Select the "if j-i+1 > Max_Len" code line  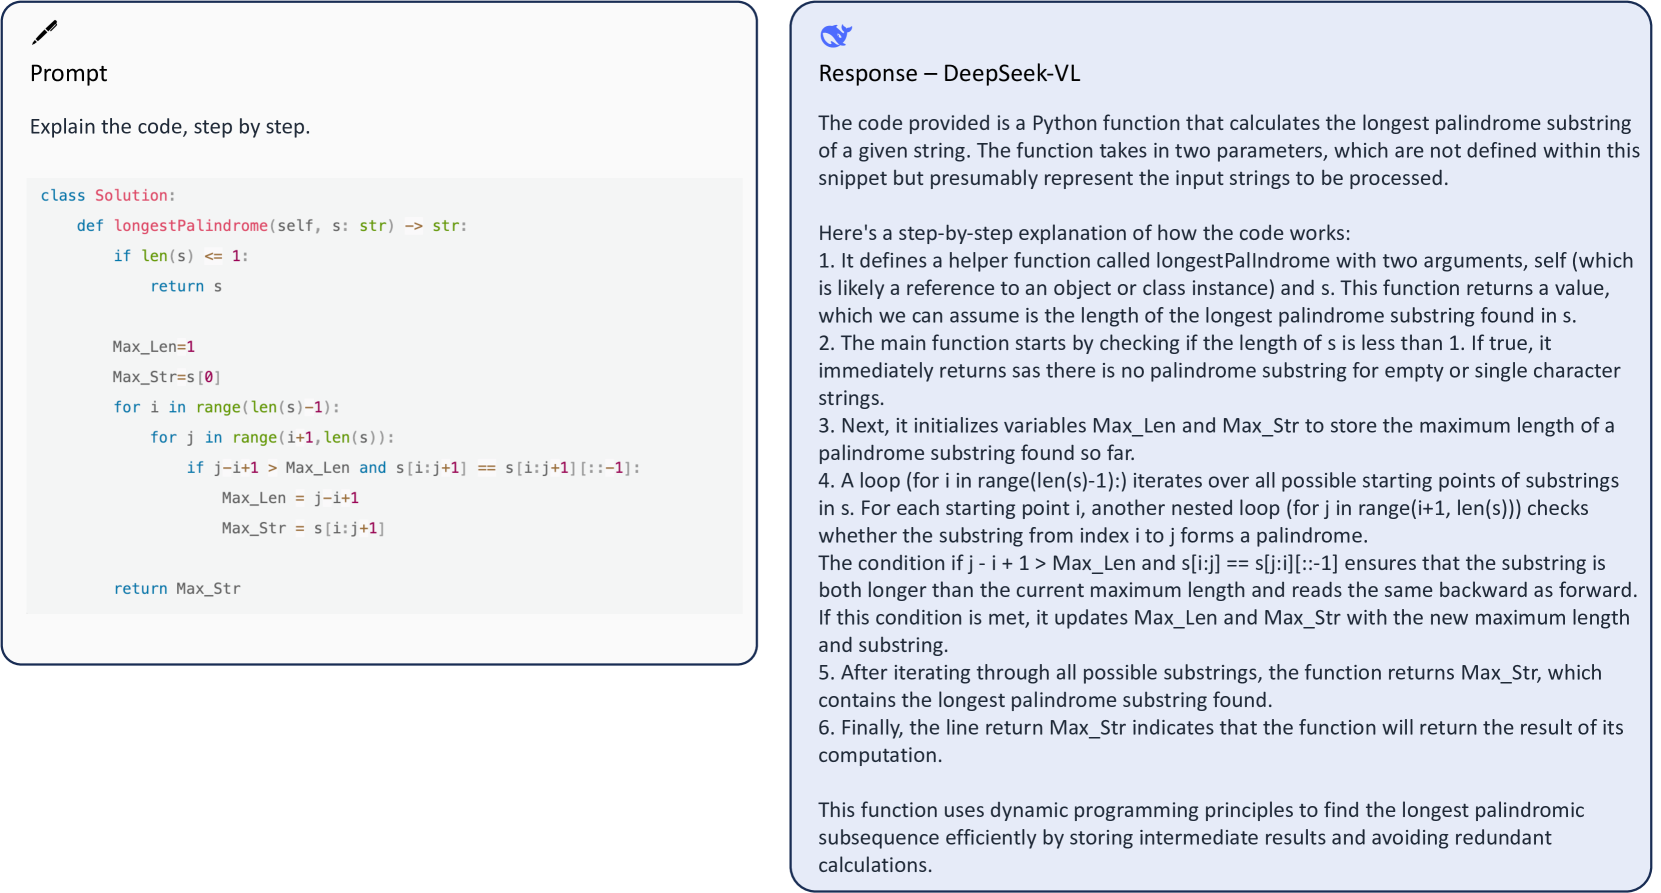tap(413, 468)
